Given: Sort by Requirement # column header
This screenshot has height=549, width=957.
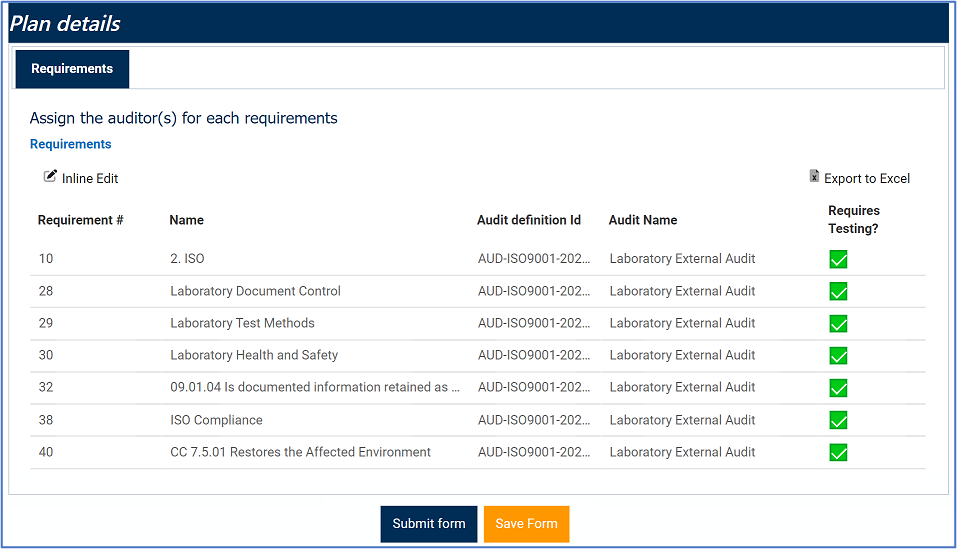Looking at the screenshot, I should [80, 220].
